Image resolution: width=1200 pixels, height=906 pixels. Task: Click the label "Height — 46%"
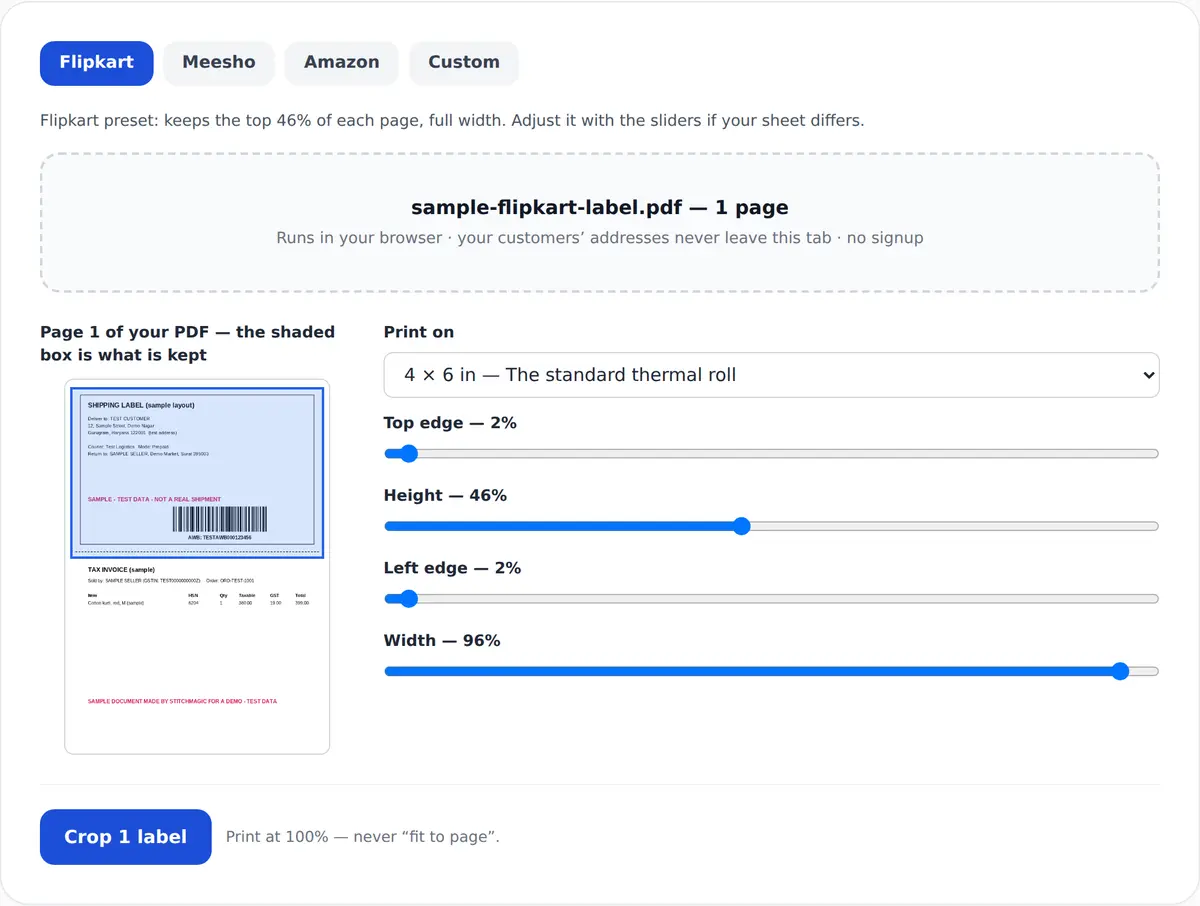pos(445,495)
